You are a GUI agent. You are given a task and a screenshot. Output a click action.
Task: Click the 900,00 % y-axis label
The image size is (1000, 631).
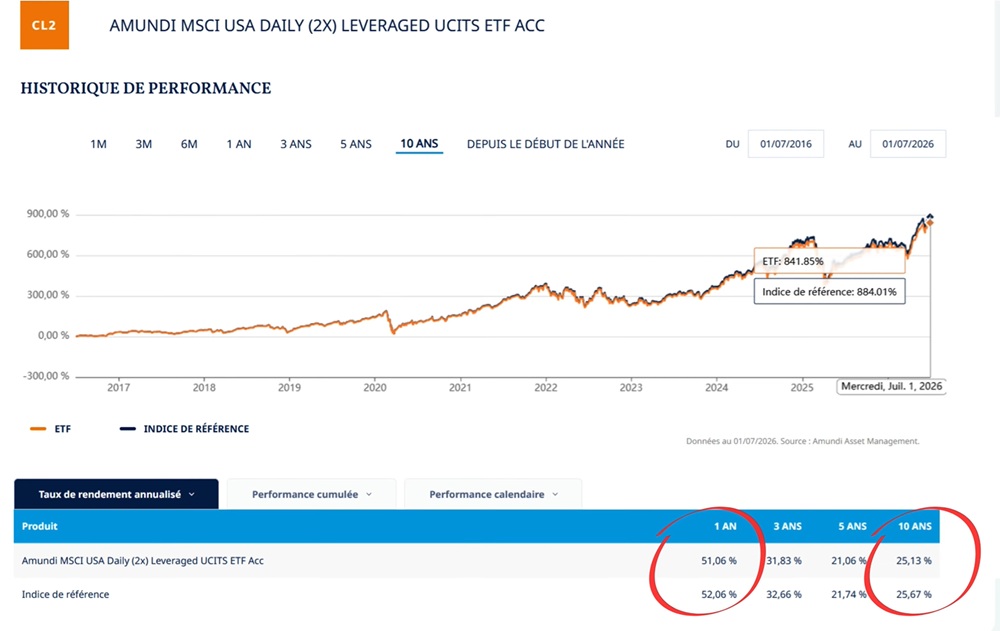[x=48, y=214]
